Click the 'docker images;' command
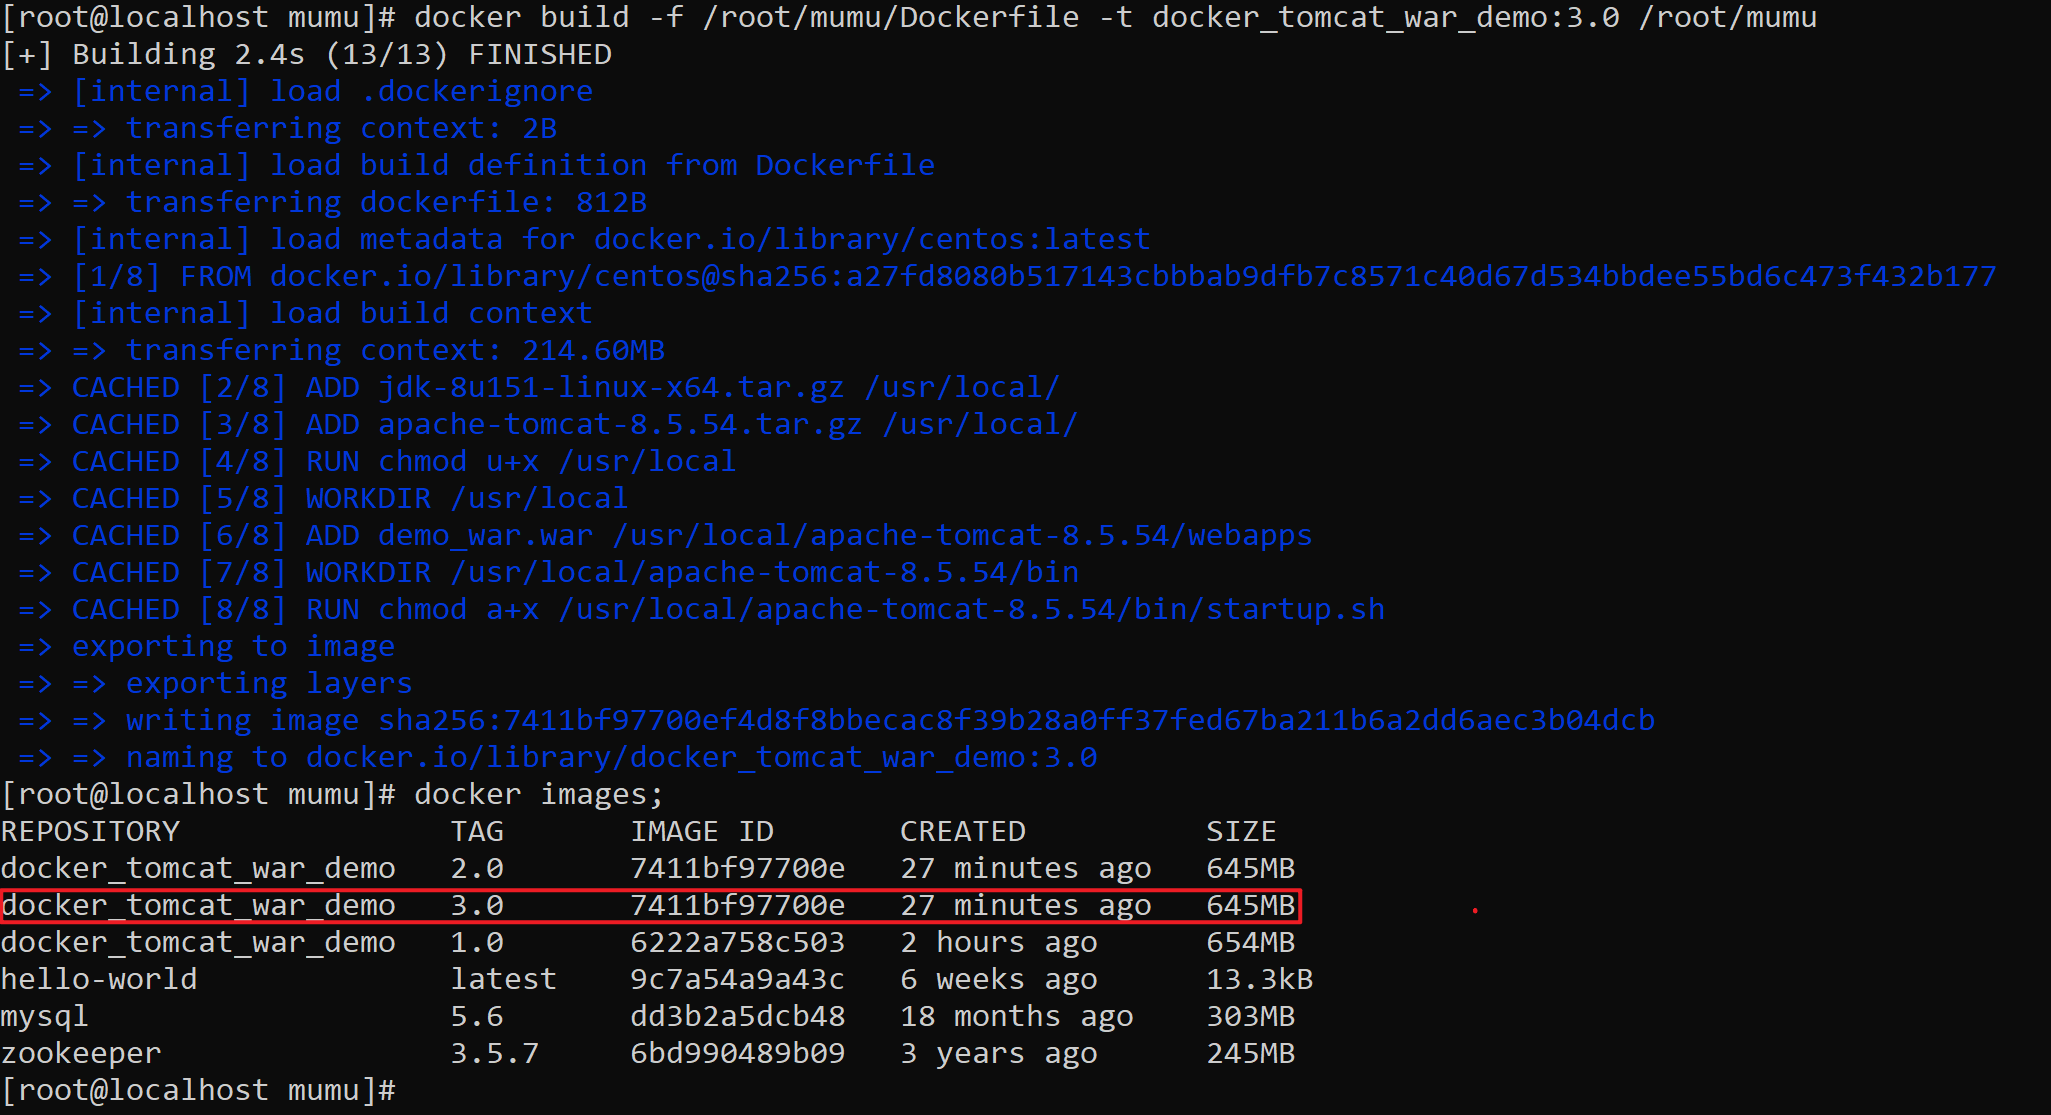This screenshot has height=1115, width=2051. (x=538, y=795)
